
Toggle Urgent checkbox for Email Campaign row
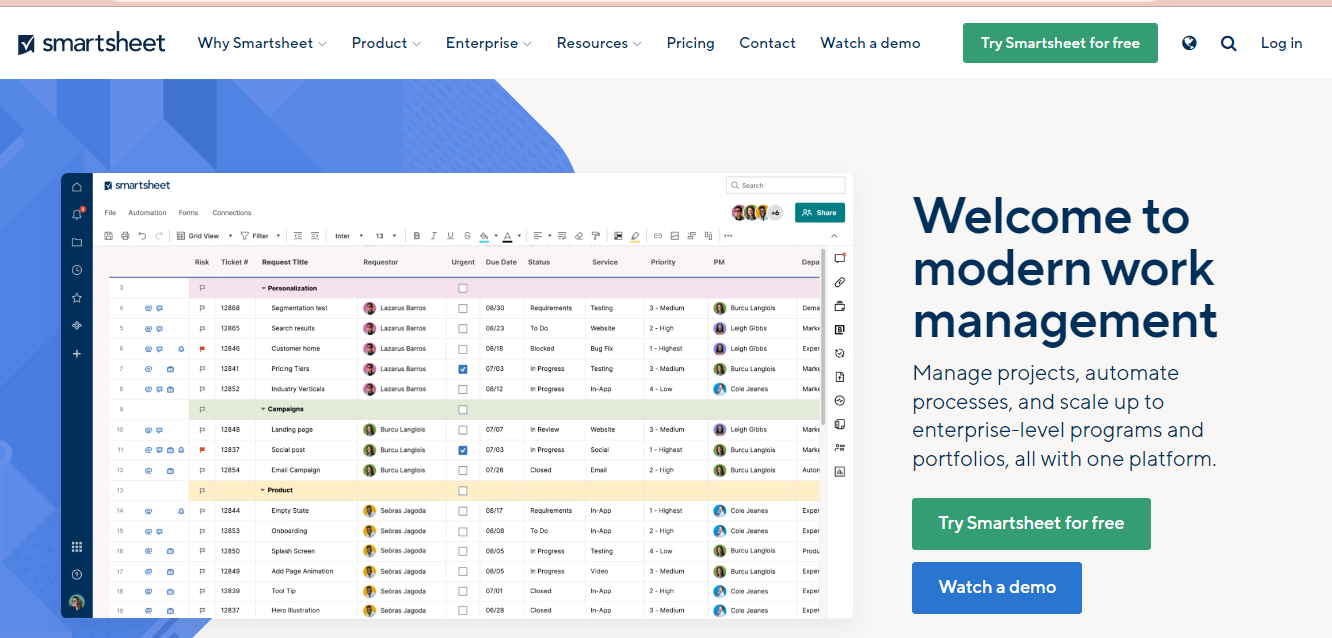pyautogui.click(x=462, y=470)
